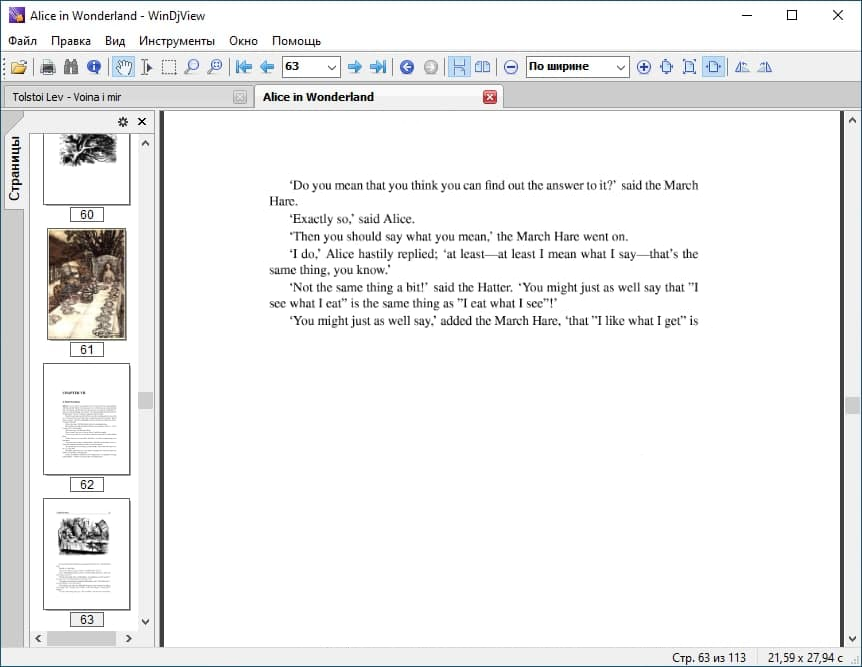The image size is (862, 667).
Task: Open the Инструменты menu
Action: pos(177,41)
